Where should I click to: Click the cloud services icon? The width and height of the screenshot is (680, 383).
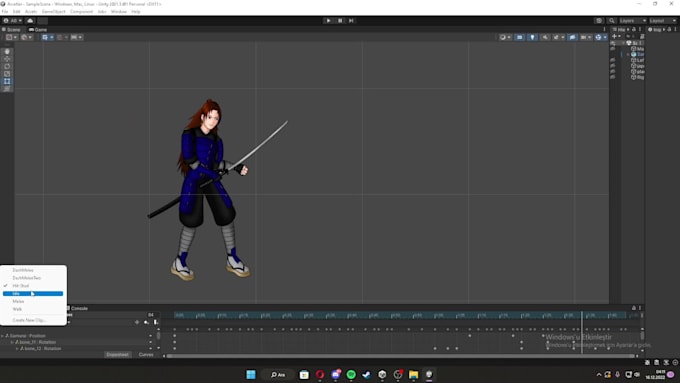30,20
